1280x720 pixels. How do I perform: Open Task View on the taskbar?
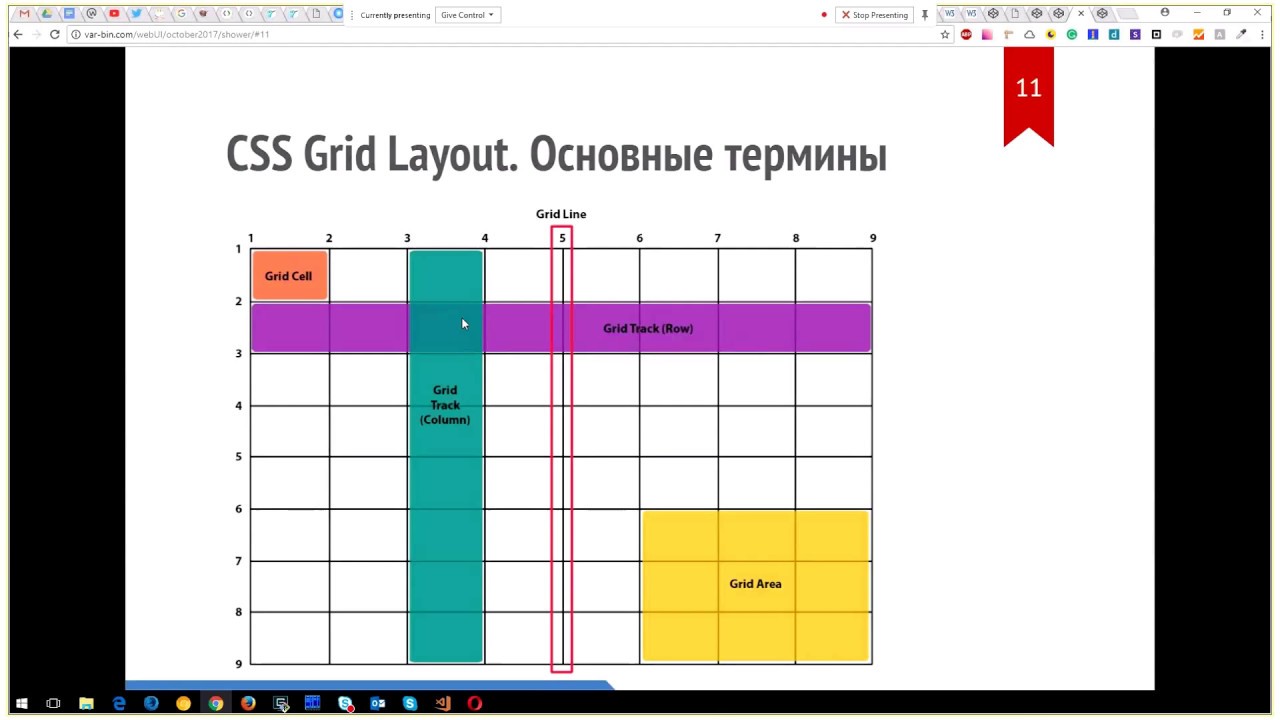(x=53, y=703)
